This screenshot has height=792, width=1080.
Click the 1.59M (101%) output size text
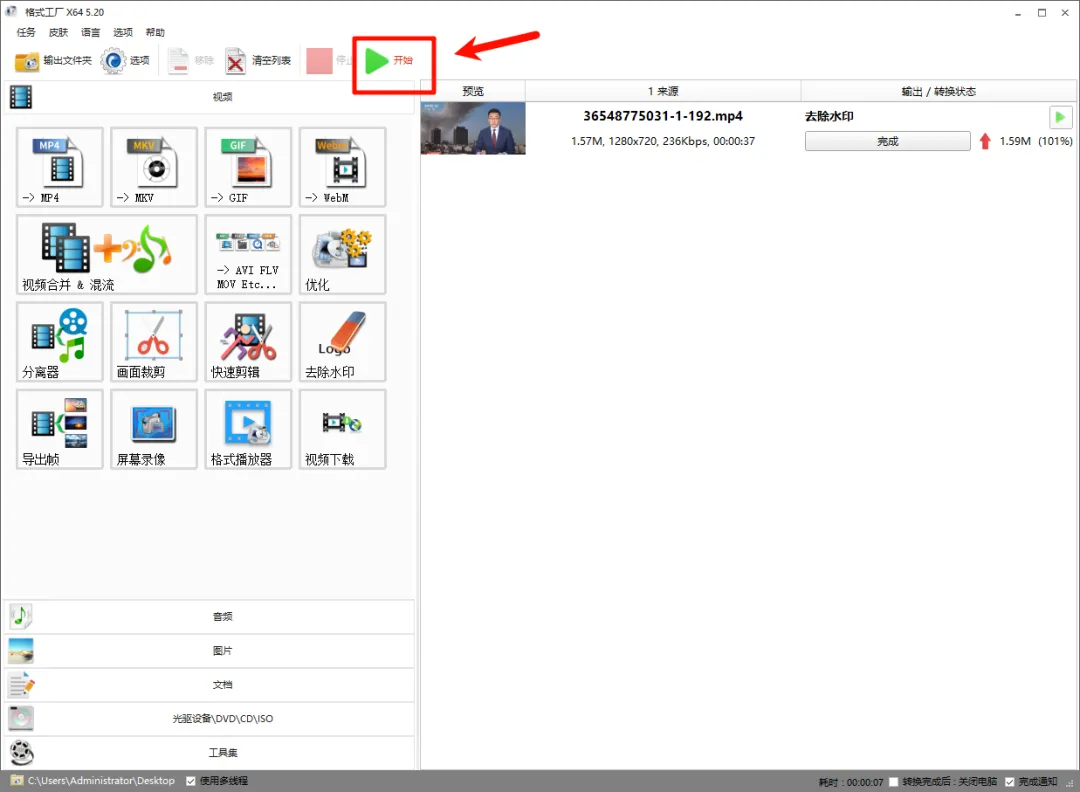point(1036,141)
